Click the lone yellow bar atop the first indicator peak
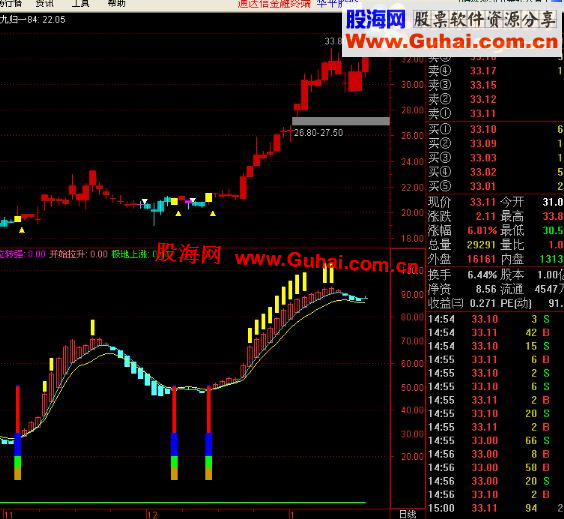This screenshot has height=519, width=564. tap(93, 327)
